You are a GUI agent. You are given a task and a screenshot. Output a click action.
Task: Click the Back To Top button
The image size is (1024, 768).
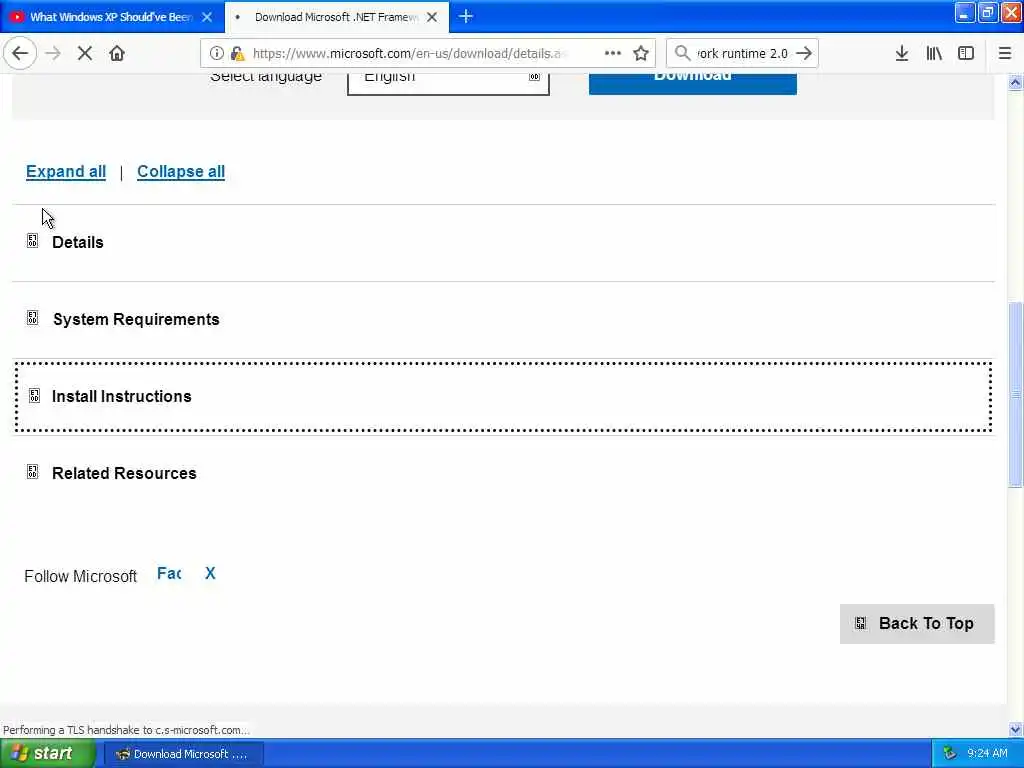coord(917,624)
